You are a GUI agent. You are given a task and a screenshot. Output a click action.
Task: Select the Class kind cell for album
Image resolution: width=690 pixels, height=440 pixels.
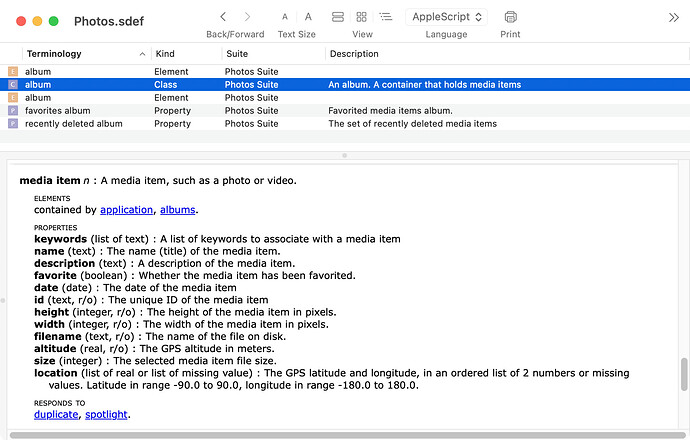[x=165, y=84]
